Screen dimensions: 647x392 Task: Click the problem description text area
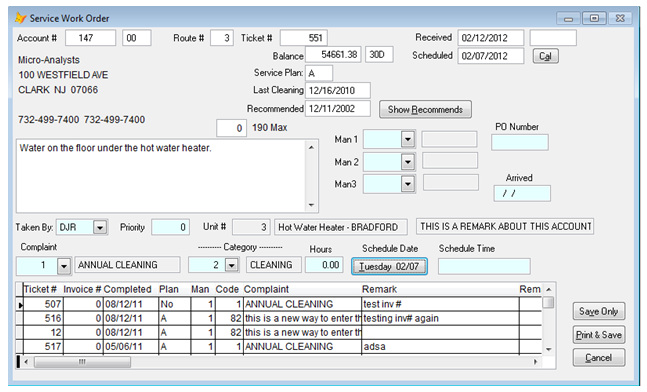tap(161, 176)
